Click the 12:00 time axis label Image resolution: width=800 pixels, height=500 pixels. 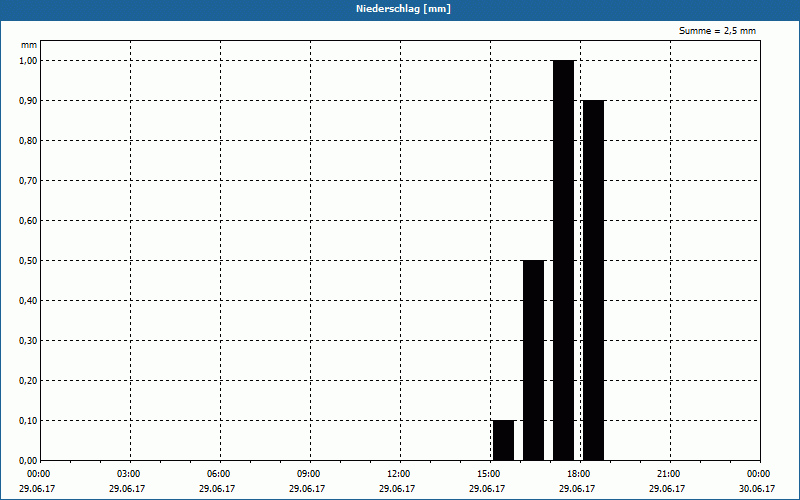click(398, 474)
